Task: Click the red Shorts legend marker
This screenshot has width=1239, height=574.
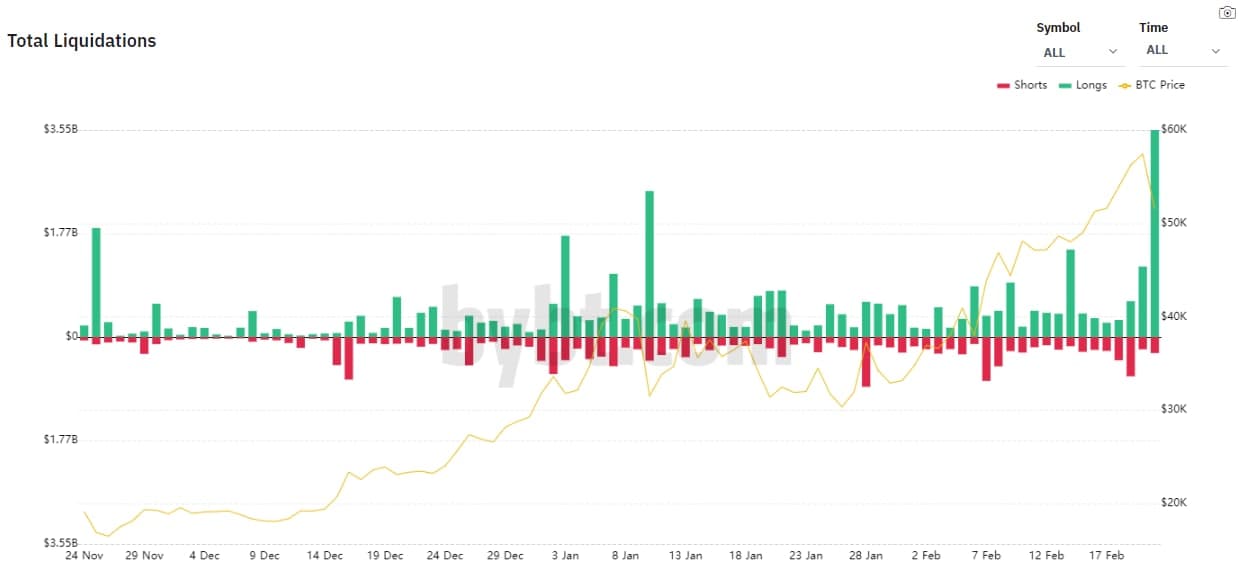Action: click(x=1003, y=86)
